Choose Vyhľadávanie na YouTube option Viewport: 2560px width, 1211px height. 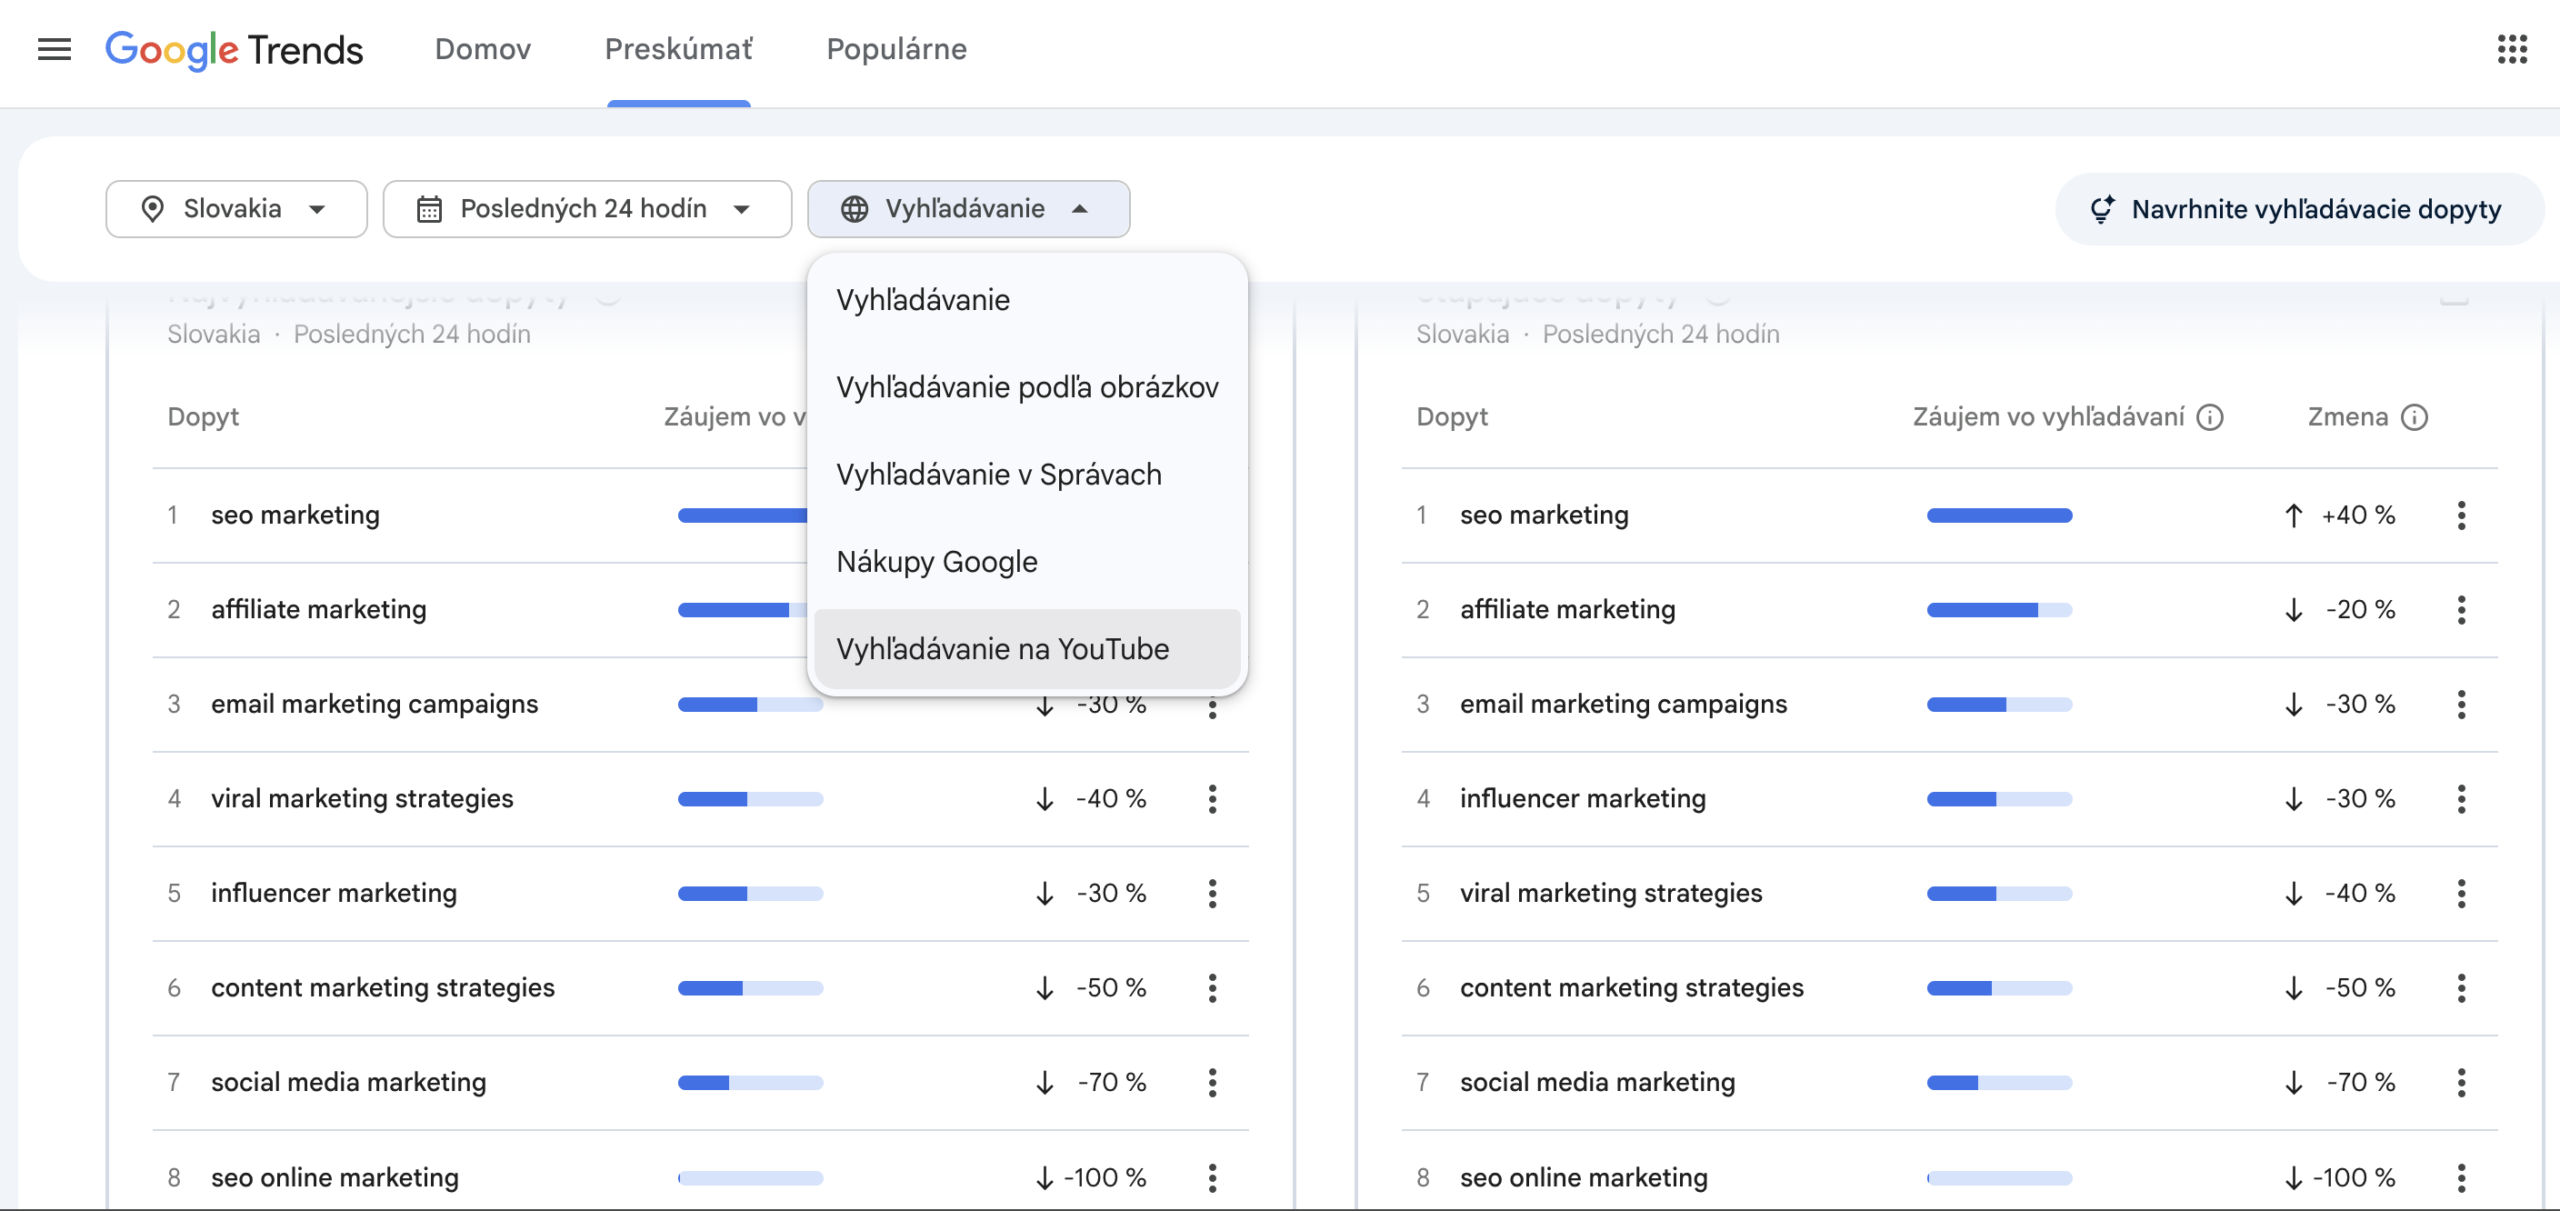pos(1027,649)
